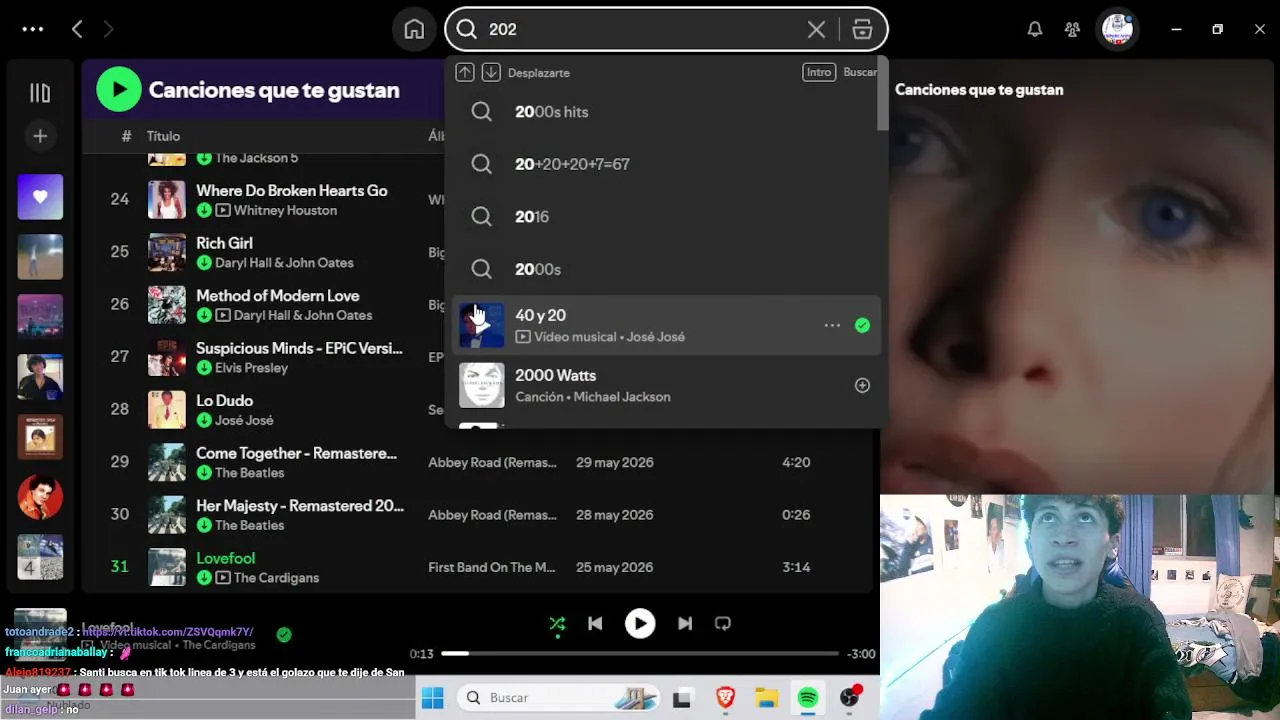Open the "2000 Watts" search result

point(665,386)
